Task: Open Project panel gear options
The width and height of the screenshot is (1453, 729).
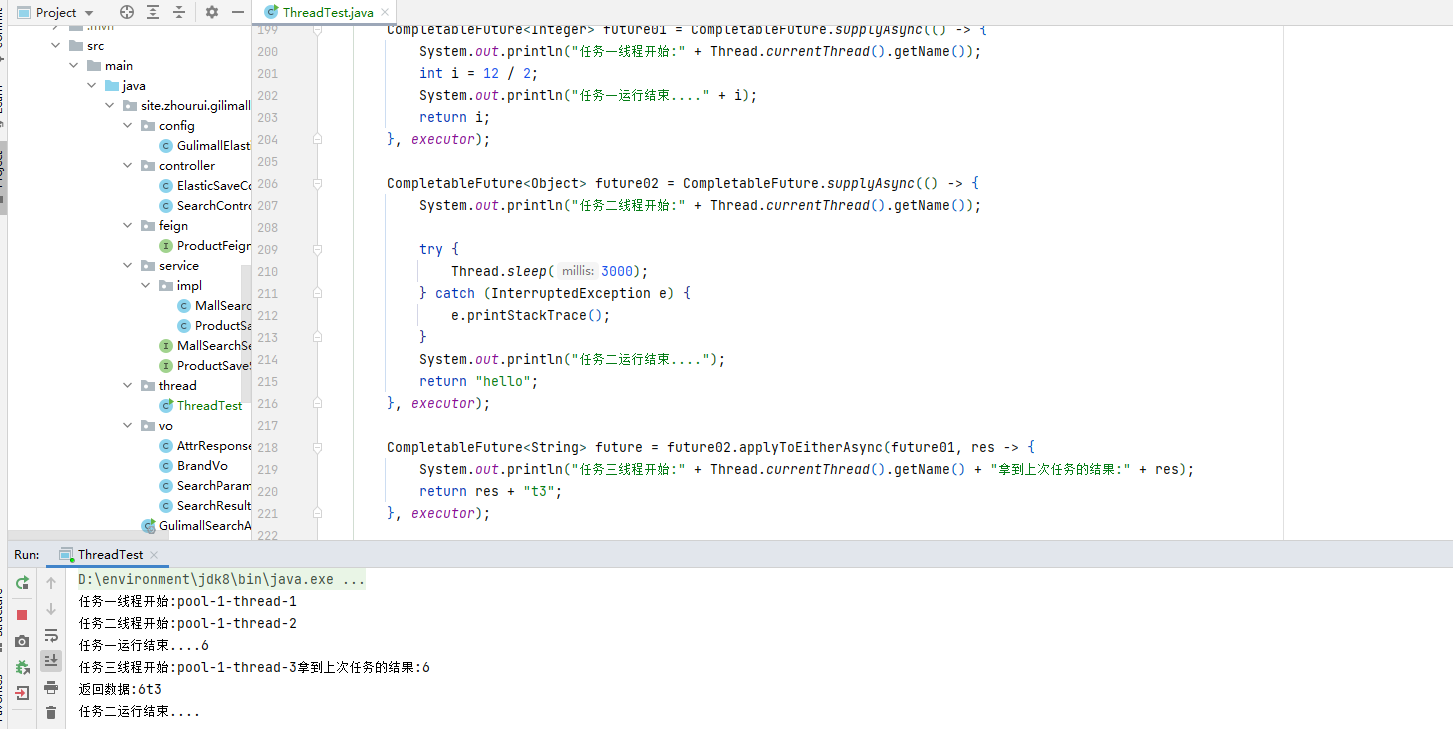Action: (x=212, y=12)
